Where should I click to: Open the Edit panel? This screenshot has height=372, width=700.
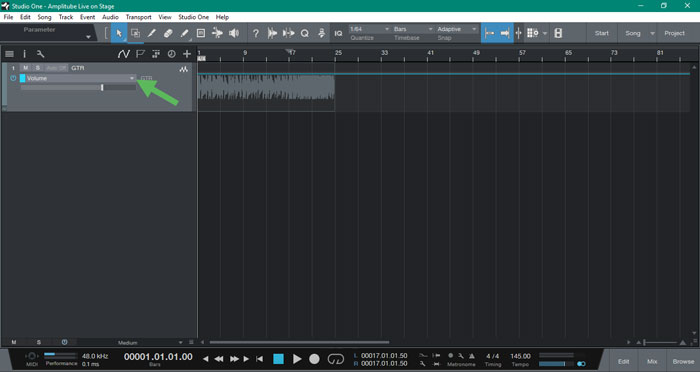(x=624, y=361)
